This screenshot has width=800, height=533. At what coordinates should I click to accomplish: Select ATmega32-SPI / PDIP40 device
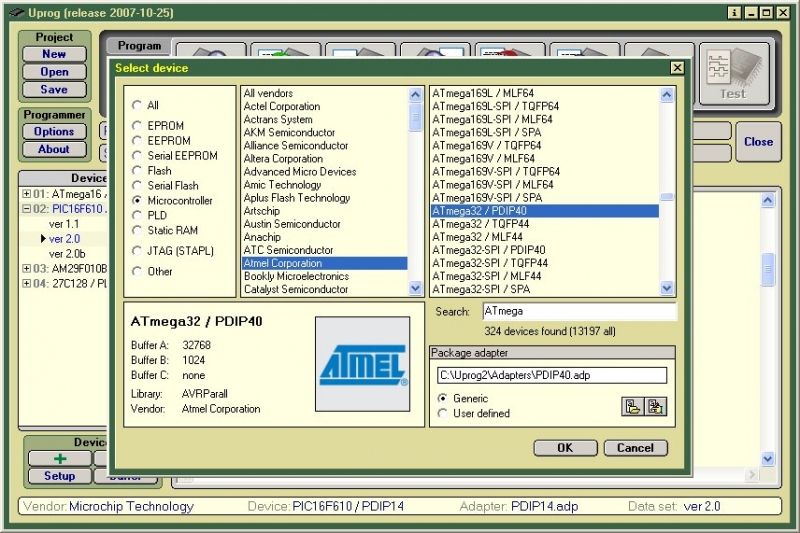pos(545,250)
